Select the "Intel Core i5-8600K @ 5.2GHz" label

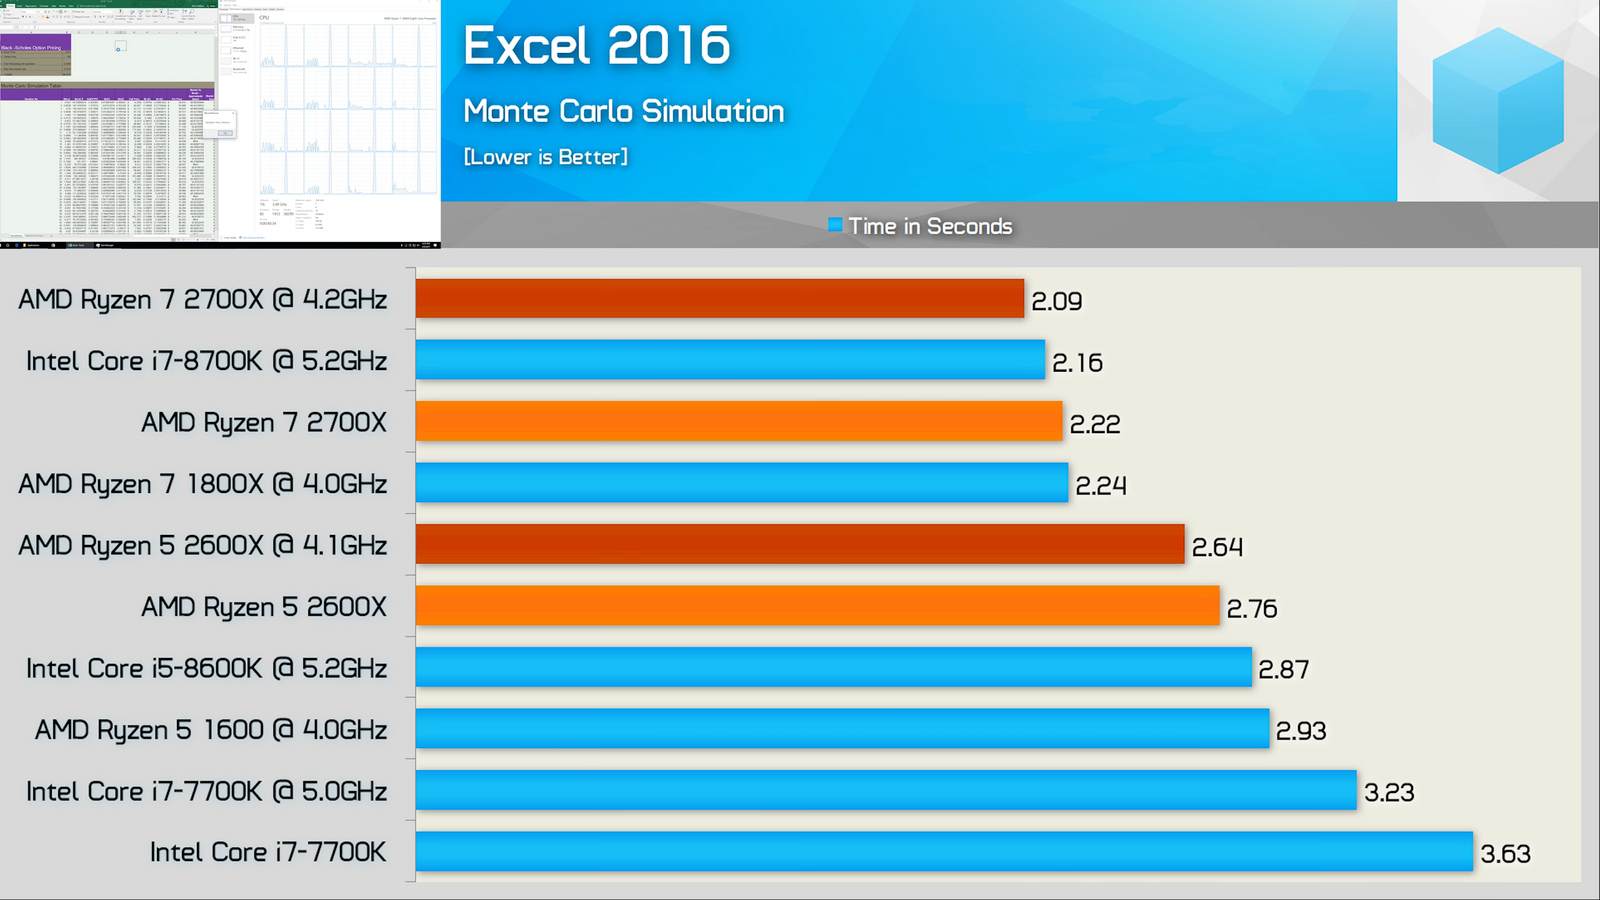click(x=207, y=668)
